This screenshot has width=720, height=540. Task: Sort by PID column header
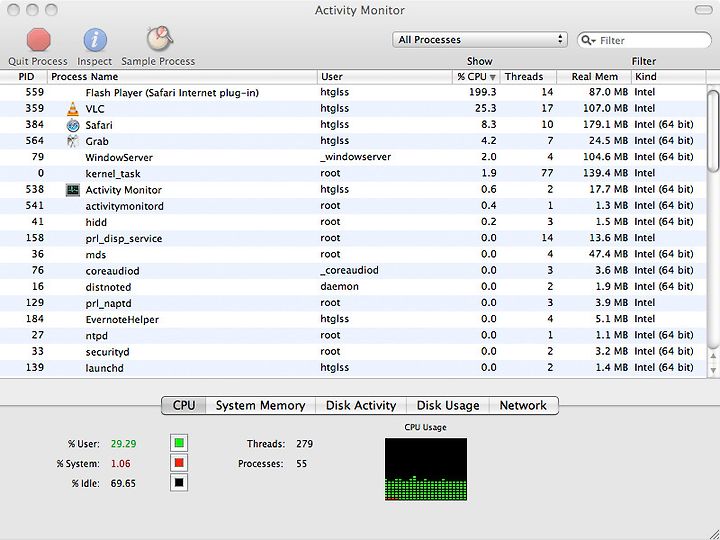(24, 77)
